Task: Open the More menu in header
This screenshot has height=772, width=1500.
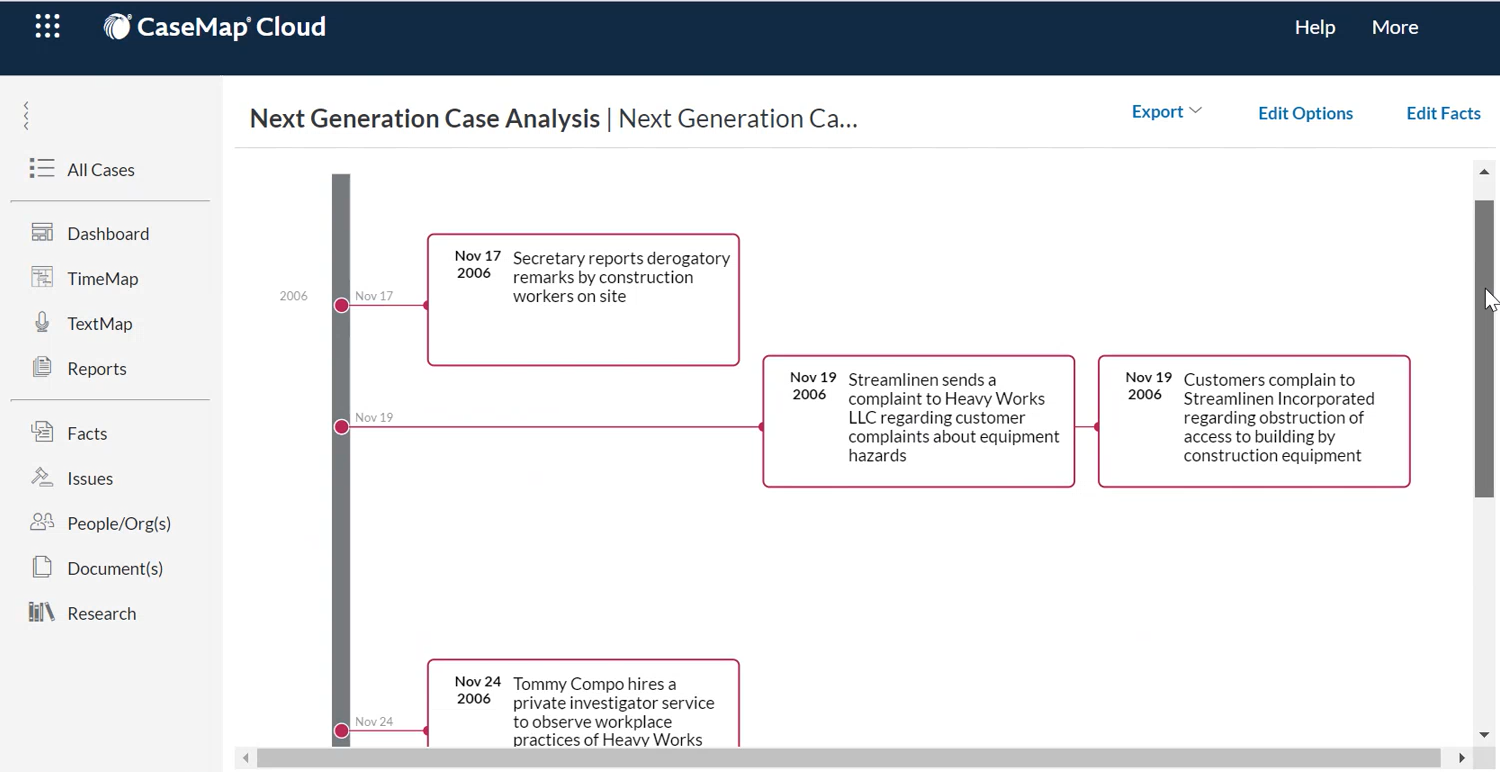Action: (x=1394, y=28)
